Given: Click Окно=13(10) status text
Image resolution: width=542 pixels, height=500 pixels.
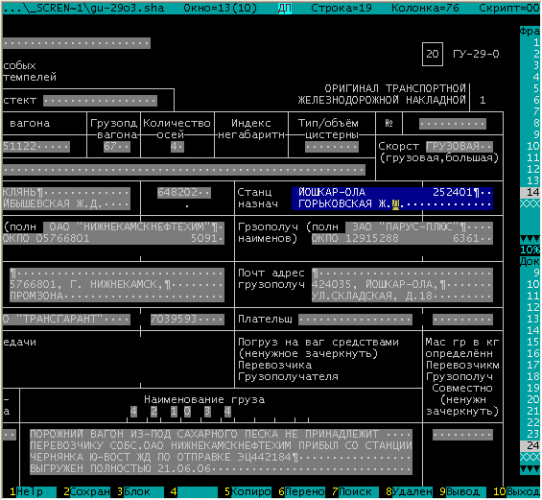Looking at the screenshot, I should (x=220, y=8).
